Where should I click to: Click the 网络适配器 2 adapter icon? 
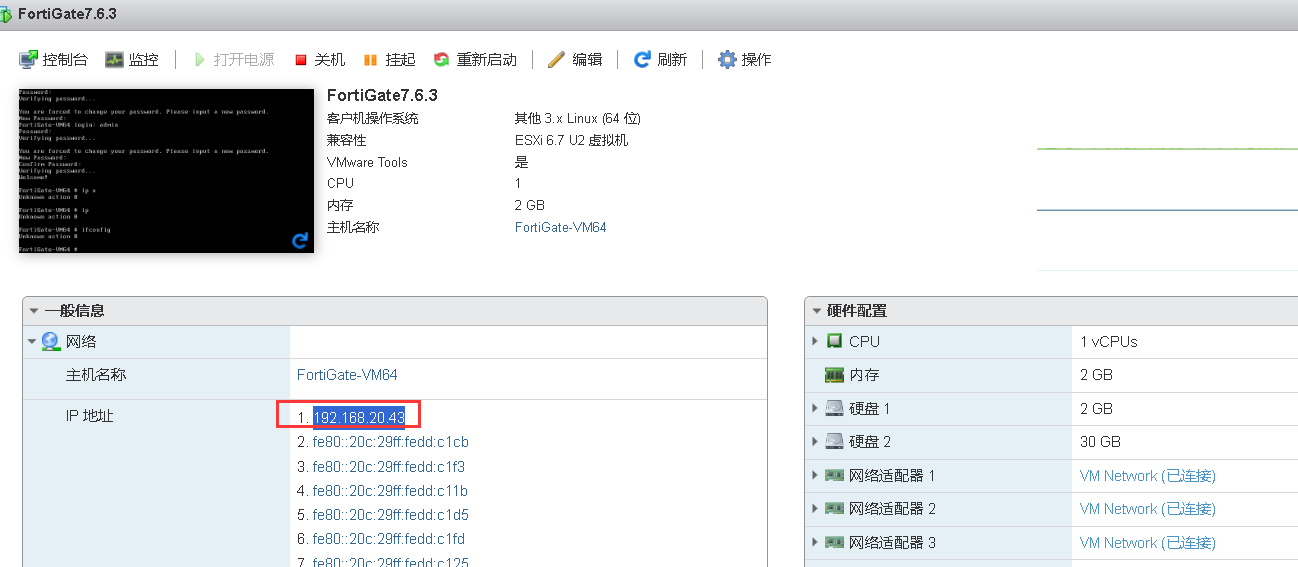(834, 509)
